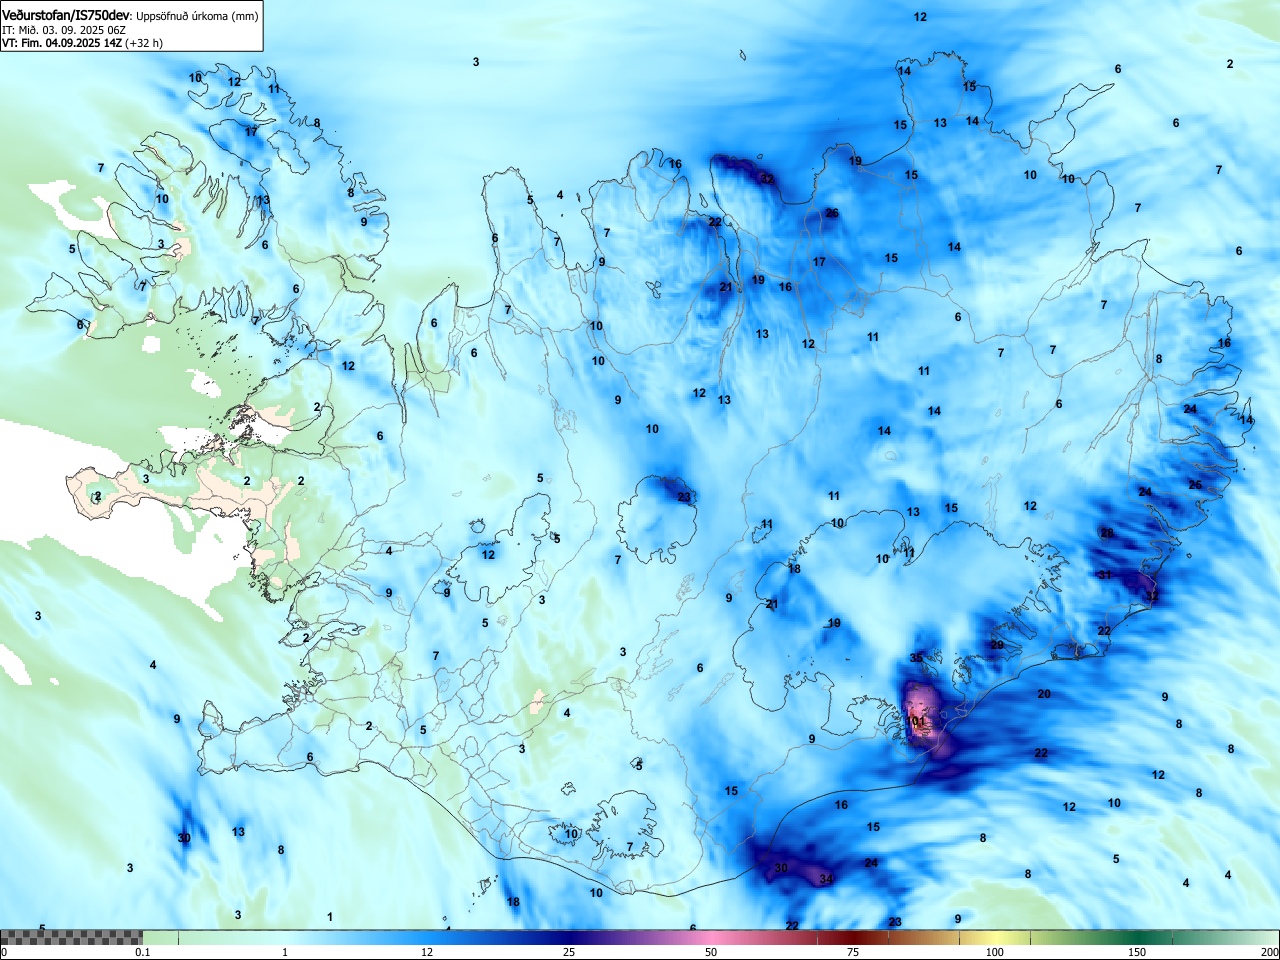Click the '31' value on the map
This screenshot has height=960, width=1280.
[x=1104, y=575]
